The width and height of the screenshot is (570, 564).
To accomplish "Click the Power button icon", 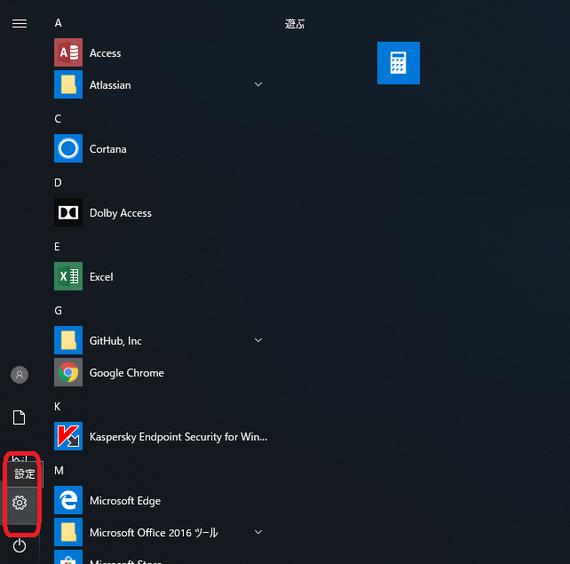I will (19, 545).
